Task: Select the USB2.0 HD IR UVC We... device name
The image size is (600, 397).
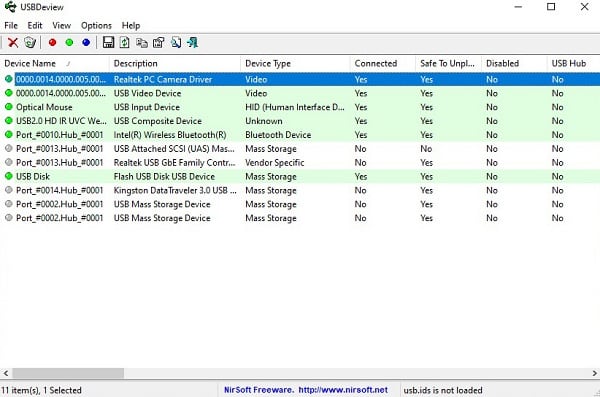Action: 61,121
